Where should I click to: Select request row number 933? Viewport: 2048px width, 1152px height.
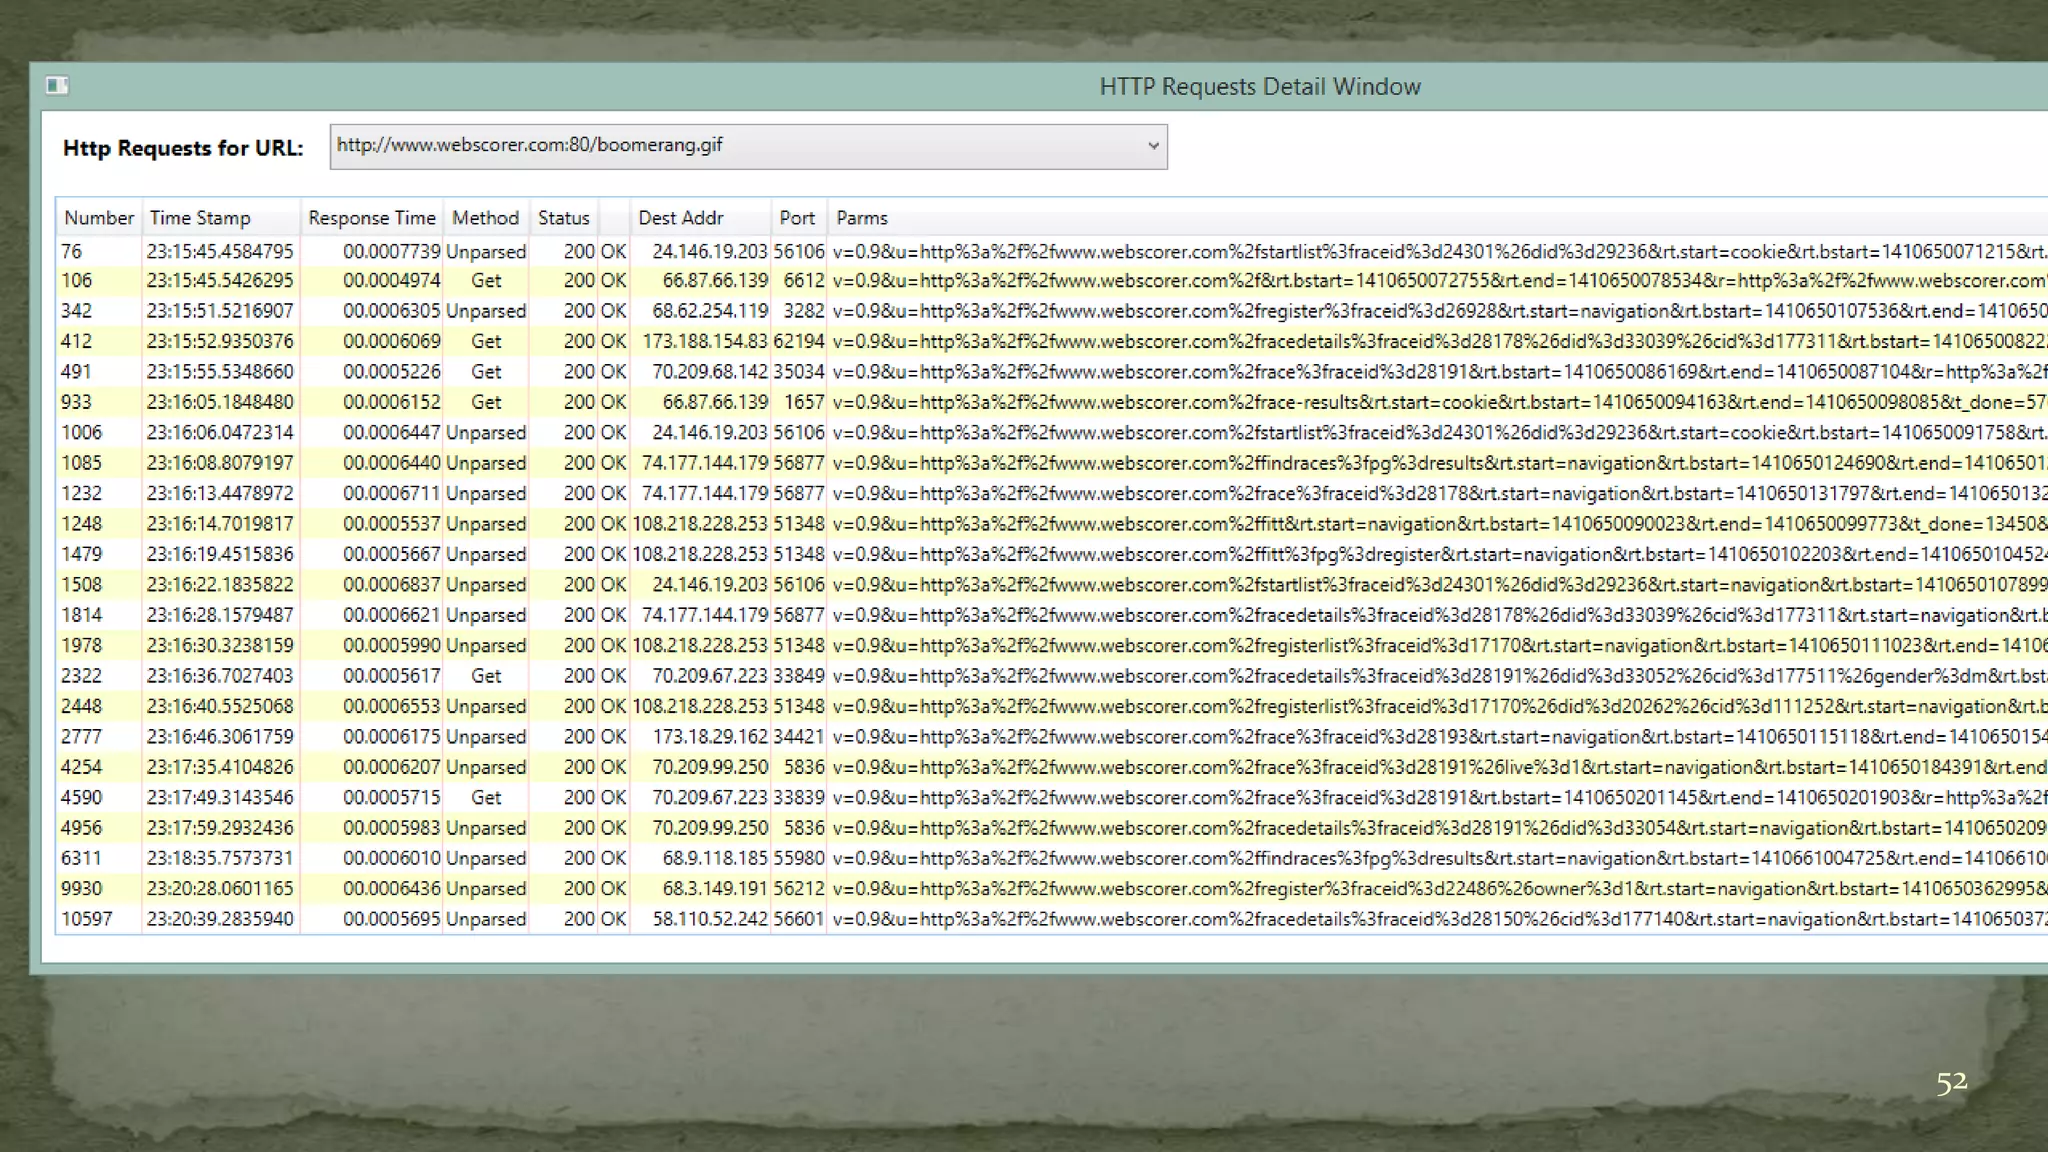(x=76, y=402)
